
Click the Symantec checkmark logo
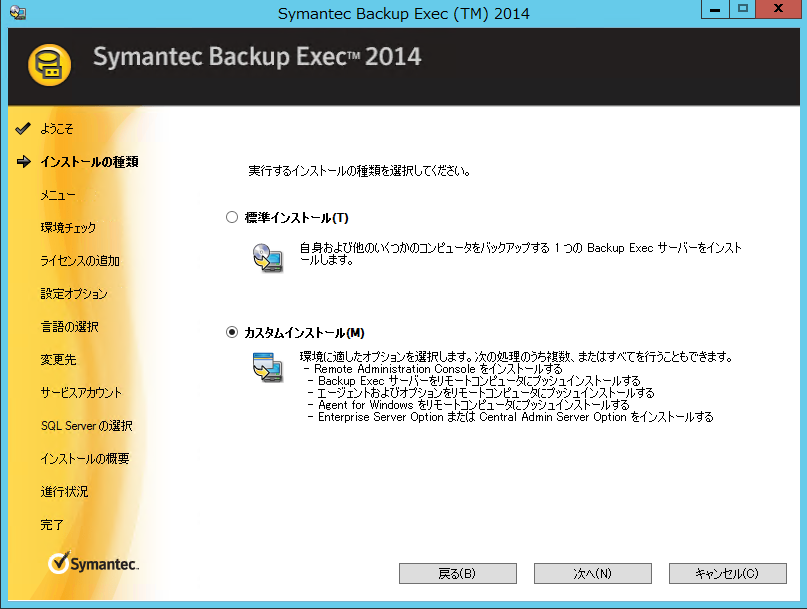click(x=93, y=563)
